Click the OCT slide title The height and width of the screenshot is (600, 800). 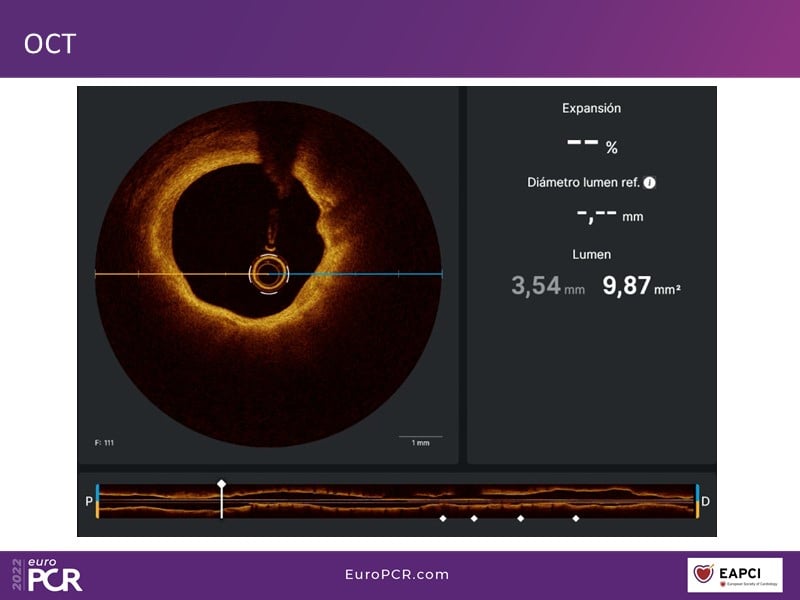[50, 43]
